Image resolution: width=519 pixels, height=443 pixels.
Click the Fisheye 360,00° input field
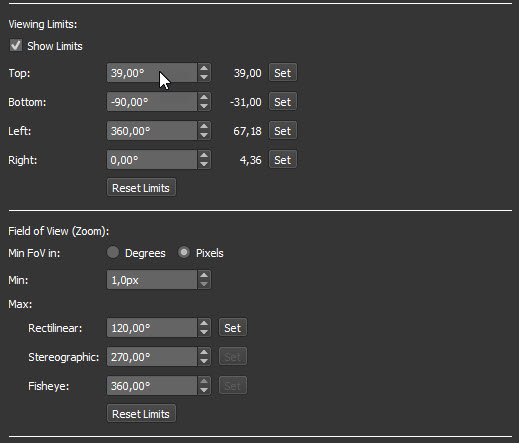point(152,386)
